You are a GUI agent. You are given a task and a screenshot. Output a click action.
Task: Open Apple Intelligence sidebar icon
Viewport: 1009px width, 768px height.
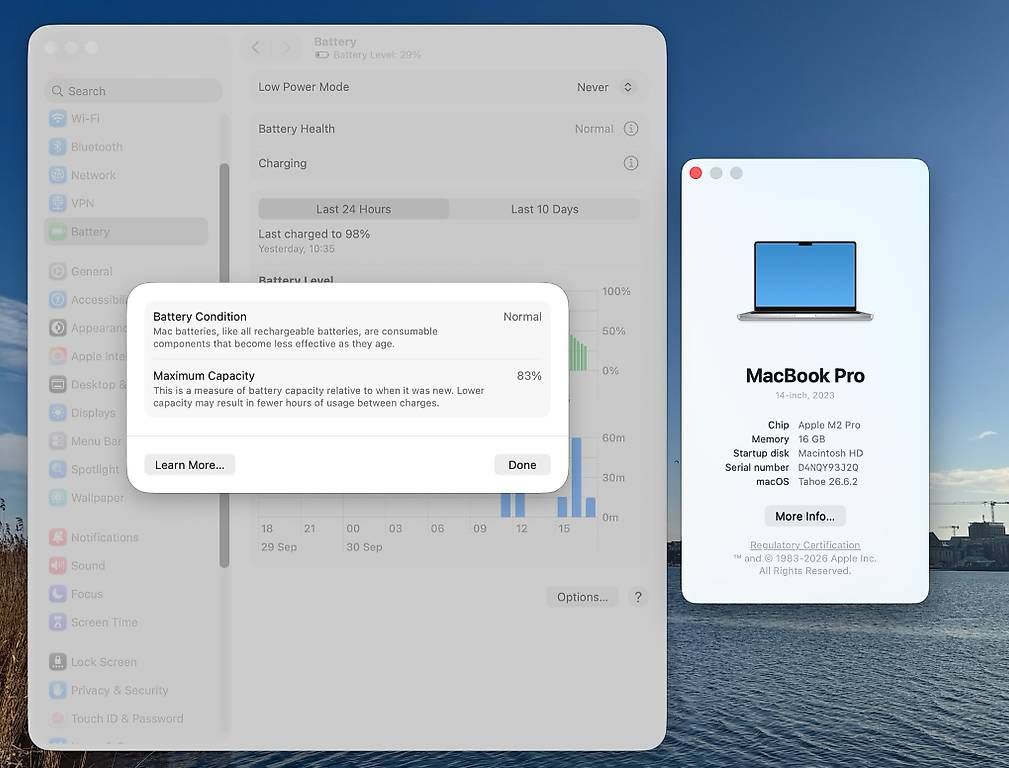(x=58, y=356)
